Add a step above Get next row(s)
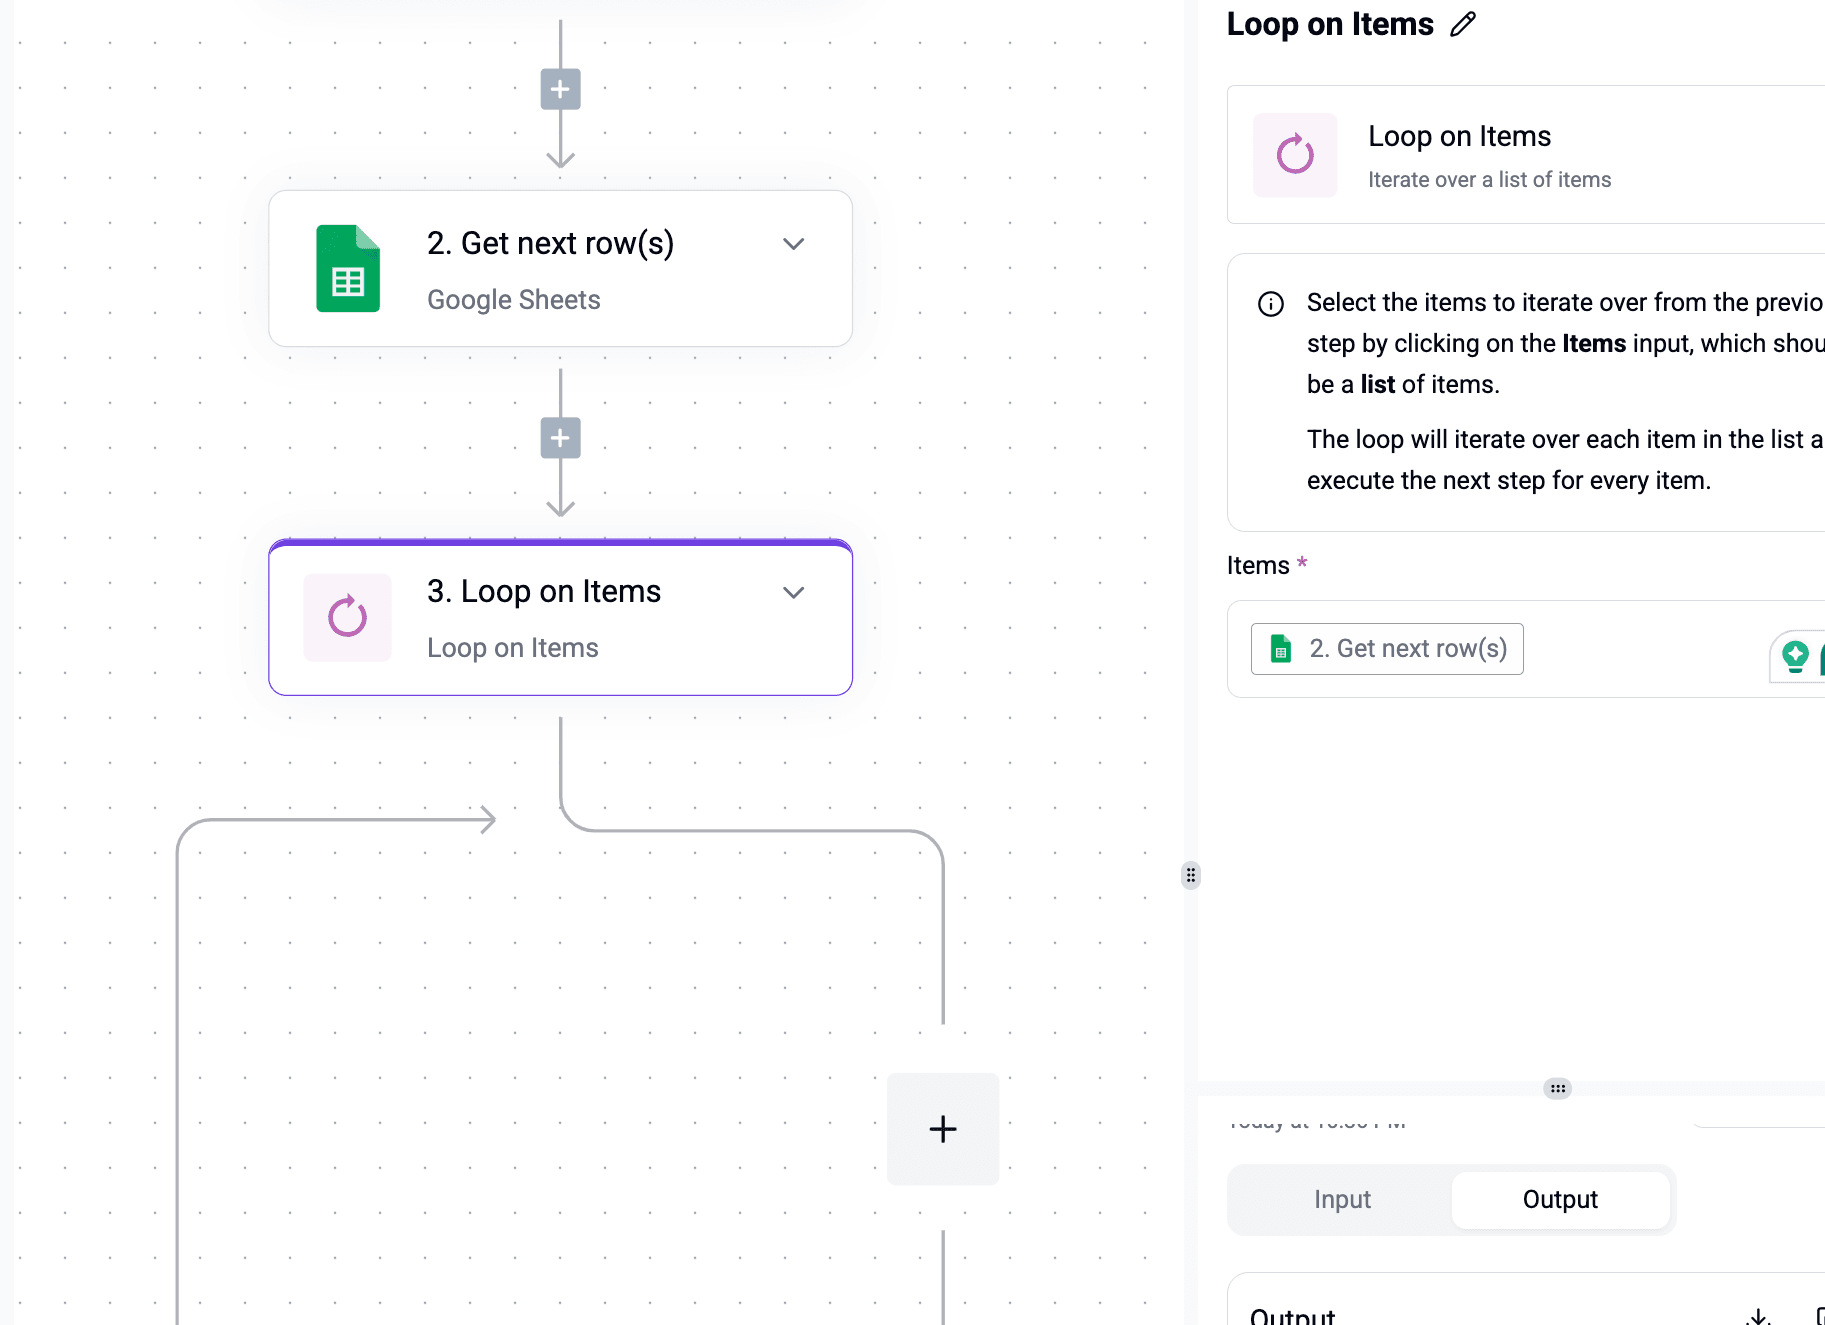Image resolution: width=1825 pixels, height=1325 pixels. tap(560, 89)
